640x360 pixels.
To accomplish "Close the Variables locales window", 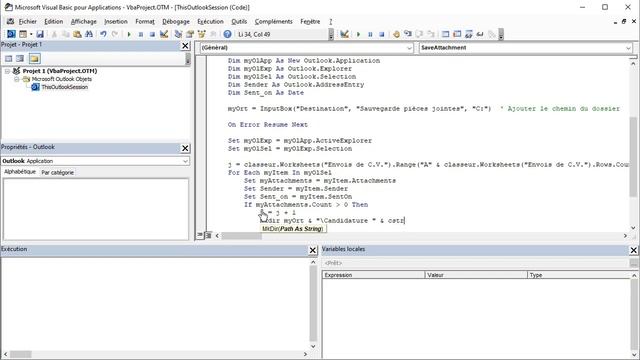I will click(633, 250).
